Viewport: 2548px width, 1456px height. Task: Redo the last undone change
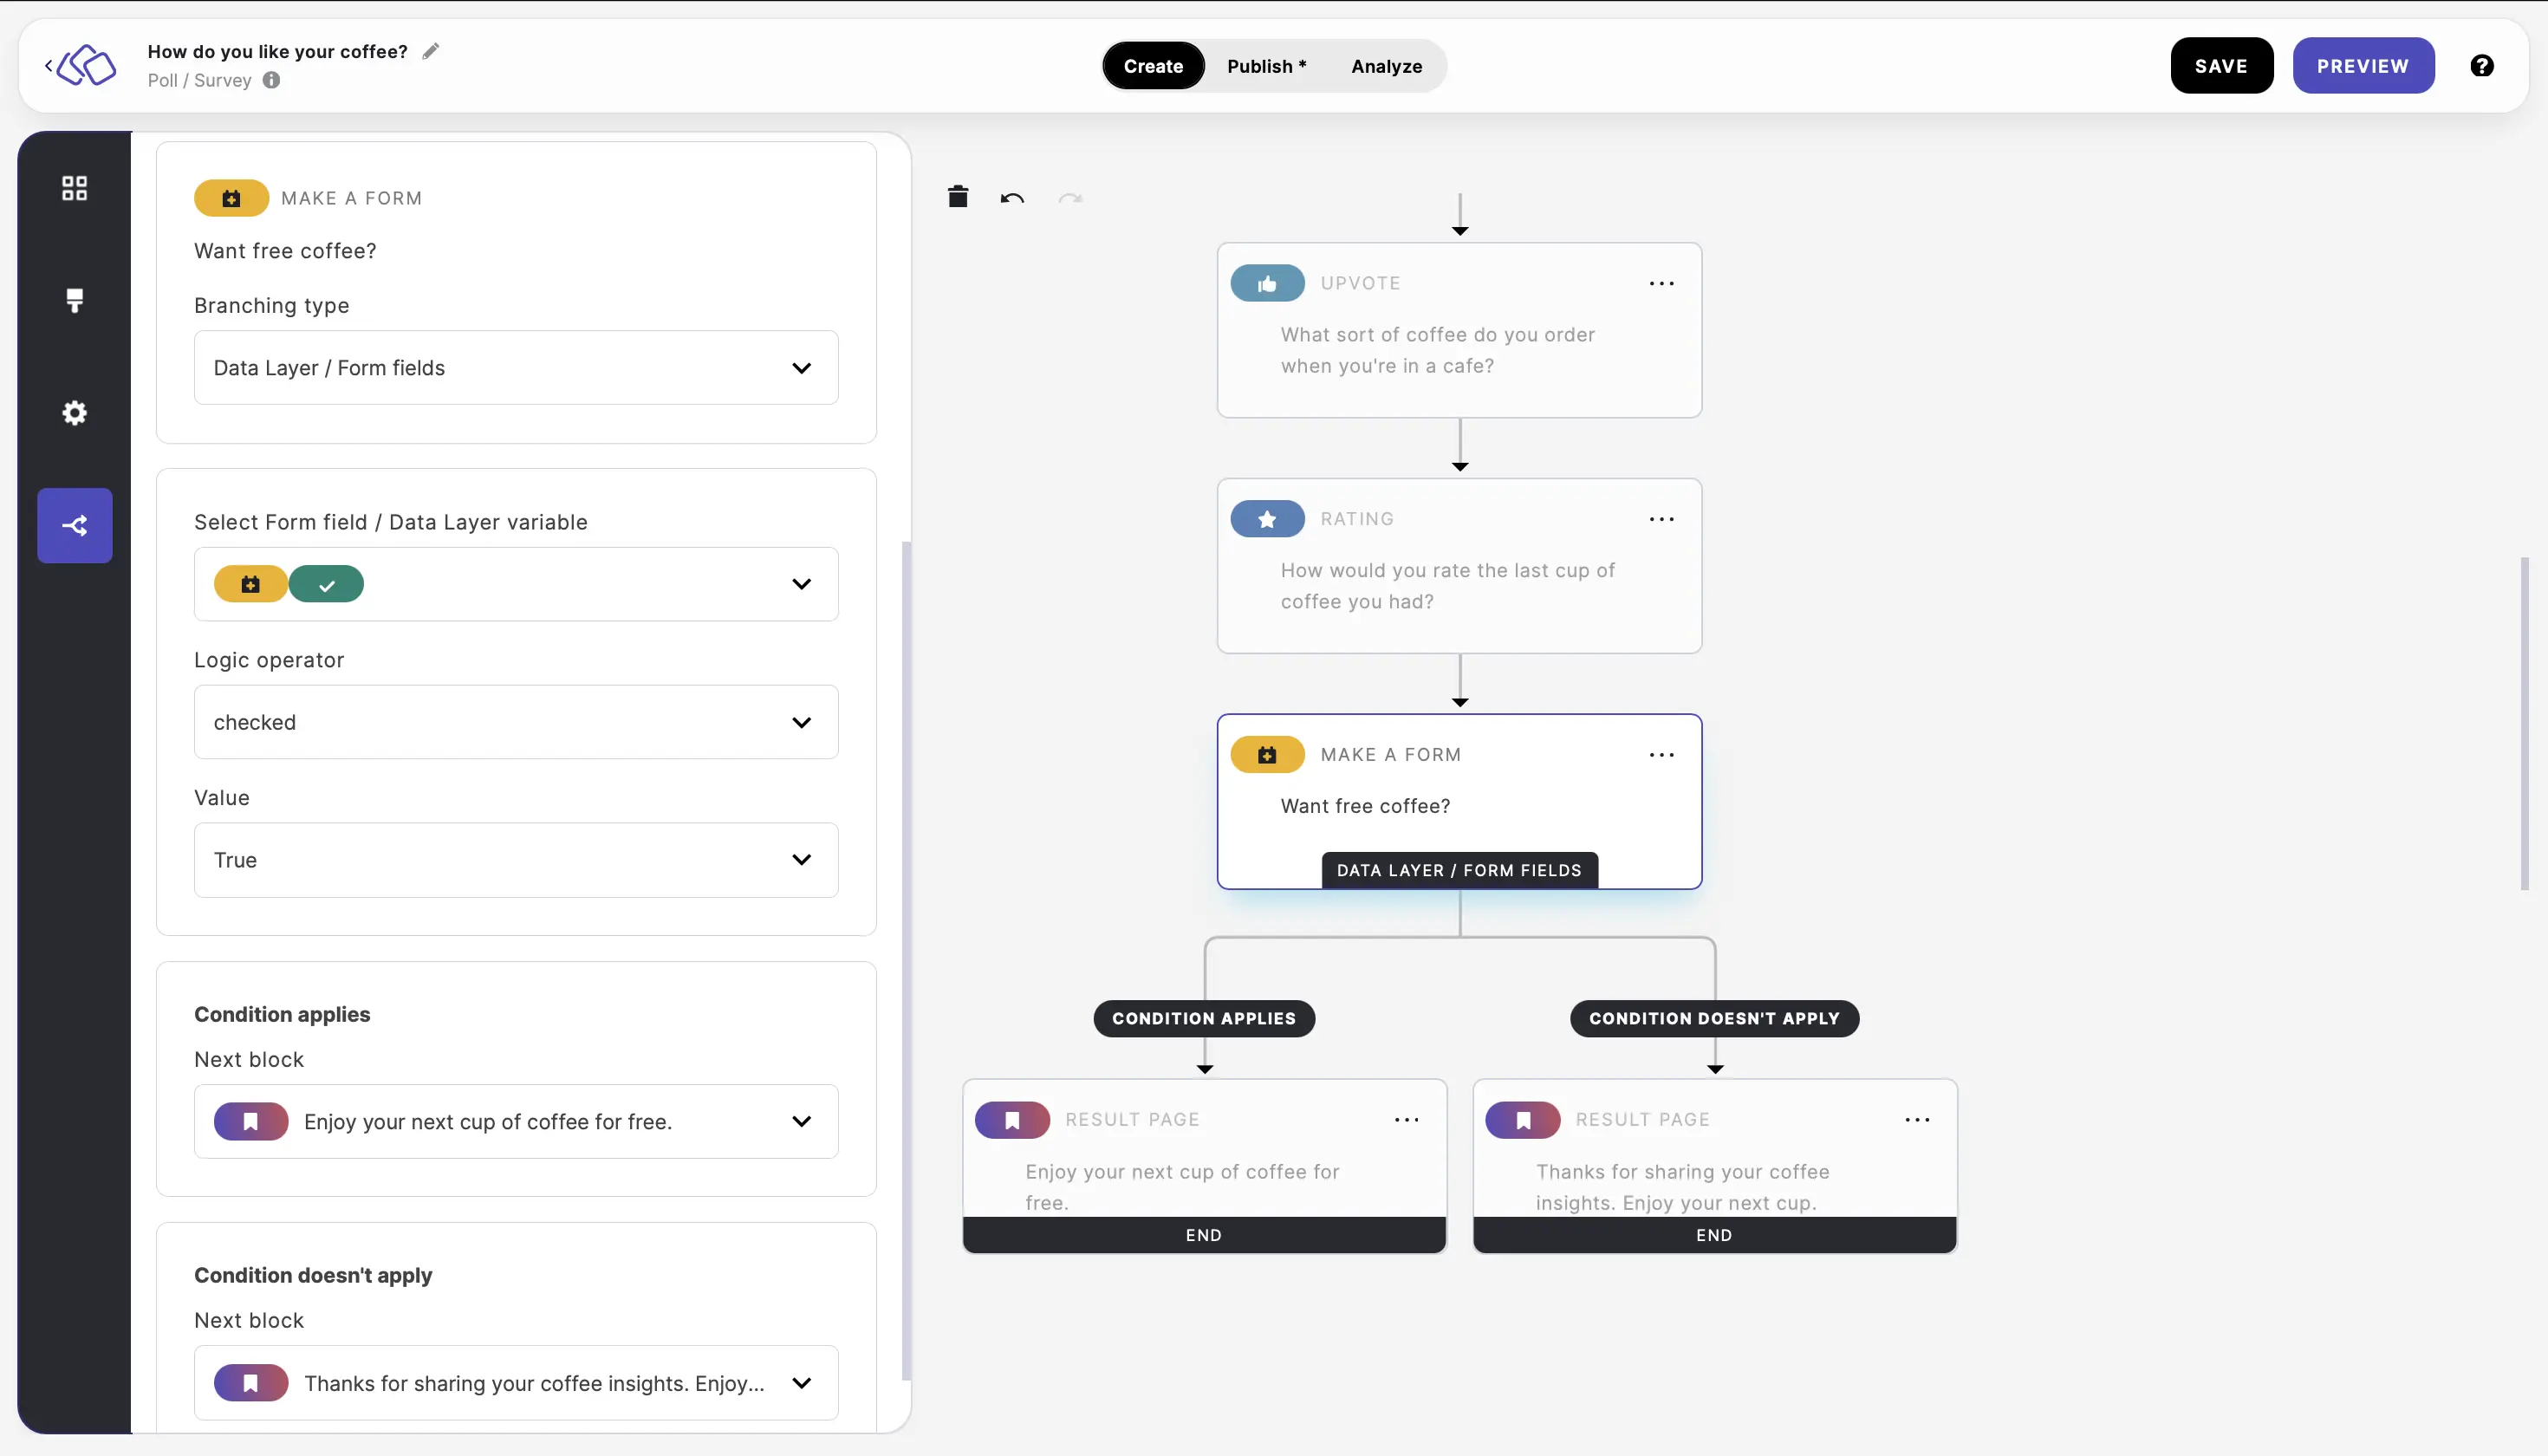click(x=1071, y=198)
